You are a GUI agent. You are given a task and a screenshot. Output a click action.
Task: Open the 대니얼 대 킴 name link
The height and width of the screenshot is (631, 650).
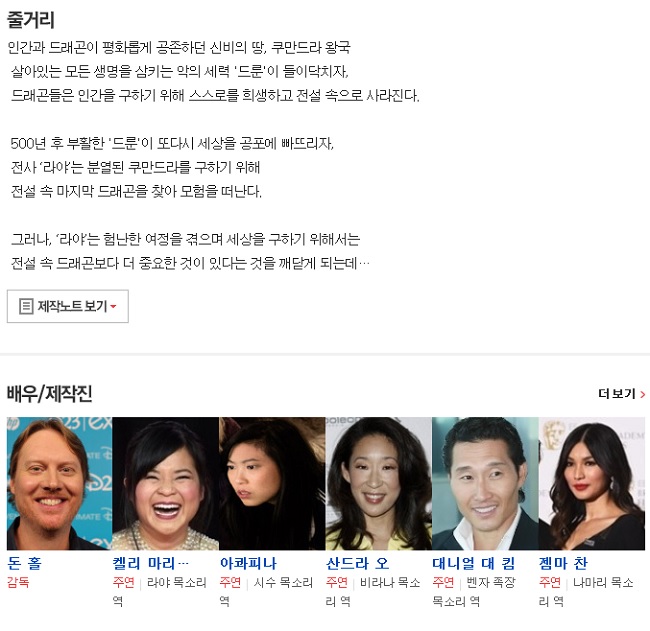(474, 563)
